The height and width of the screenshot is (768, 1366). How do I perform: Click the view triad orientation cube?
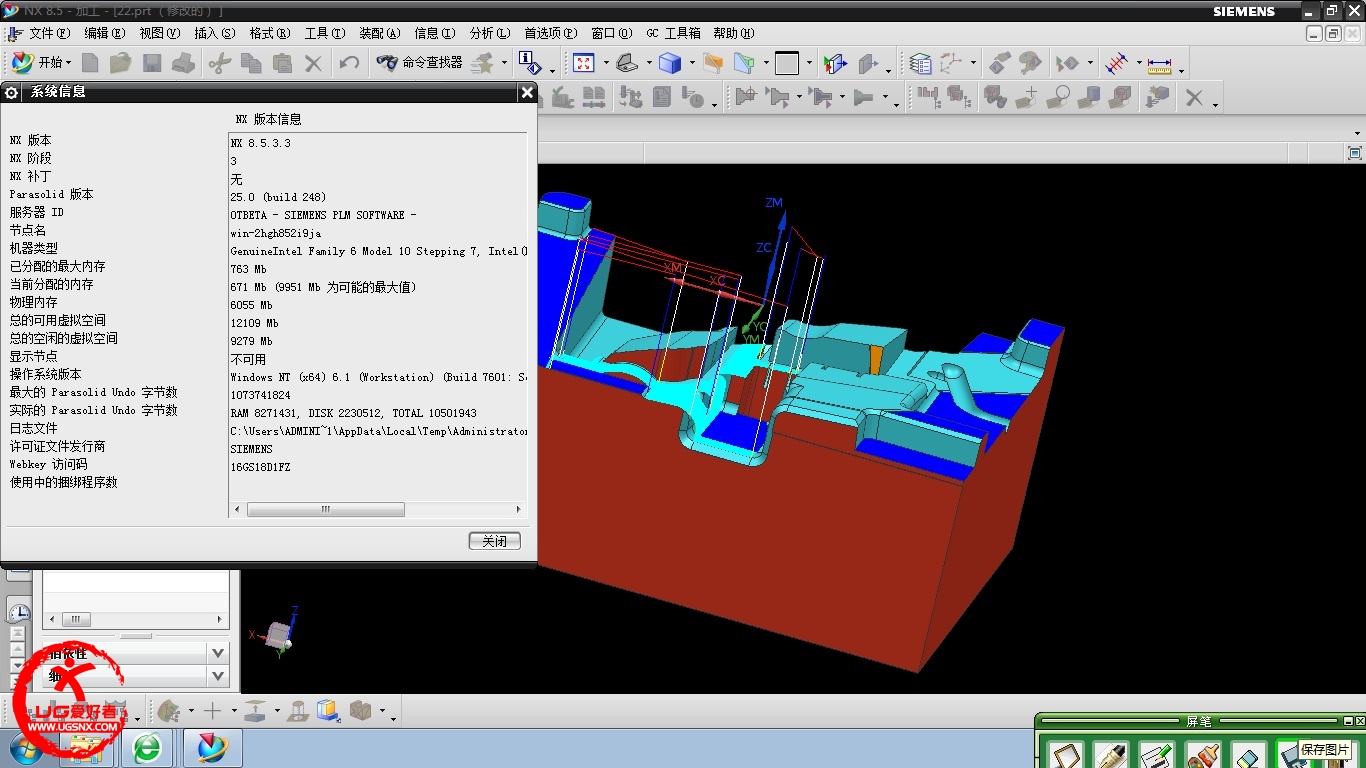(x=279, y=634)
